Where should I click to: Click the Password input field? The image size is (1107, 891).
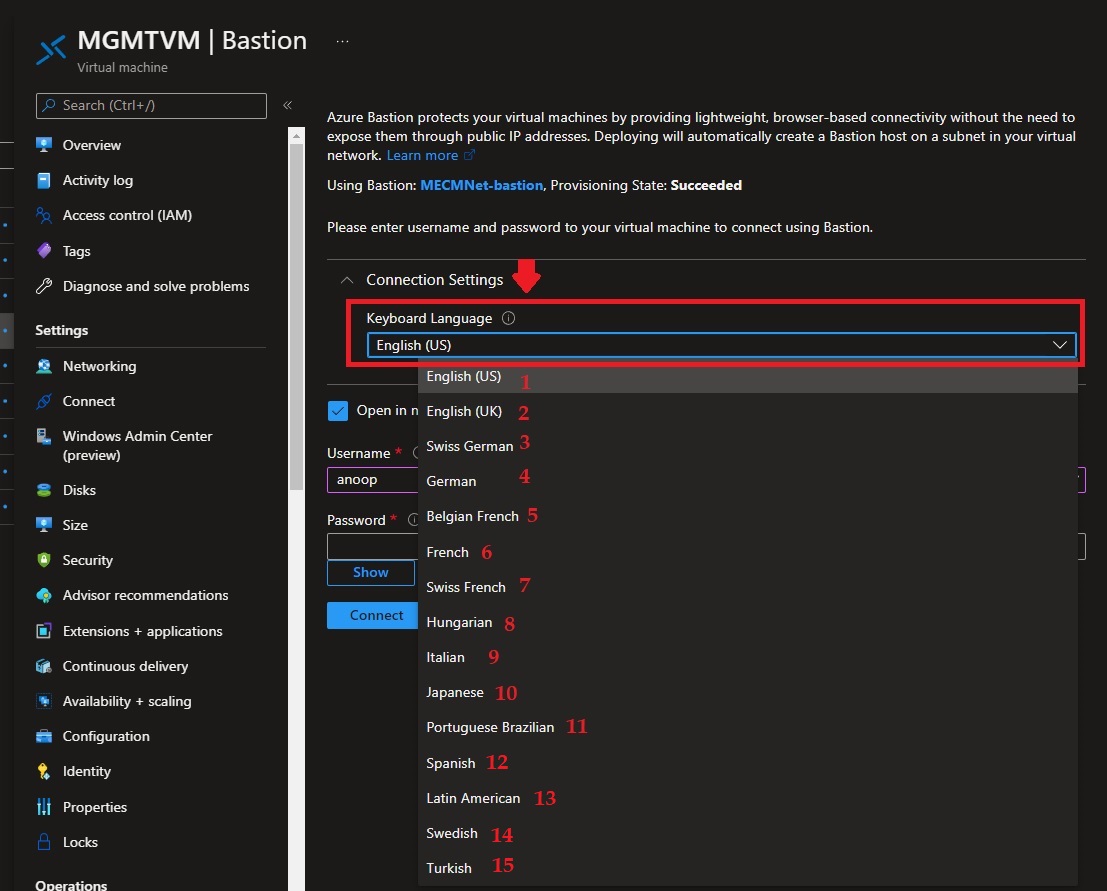tap(373, 546)
